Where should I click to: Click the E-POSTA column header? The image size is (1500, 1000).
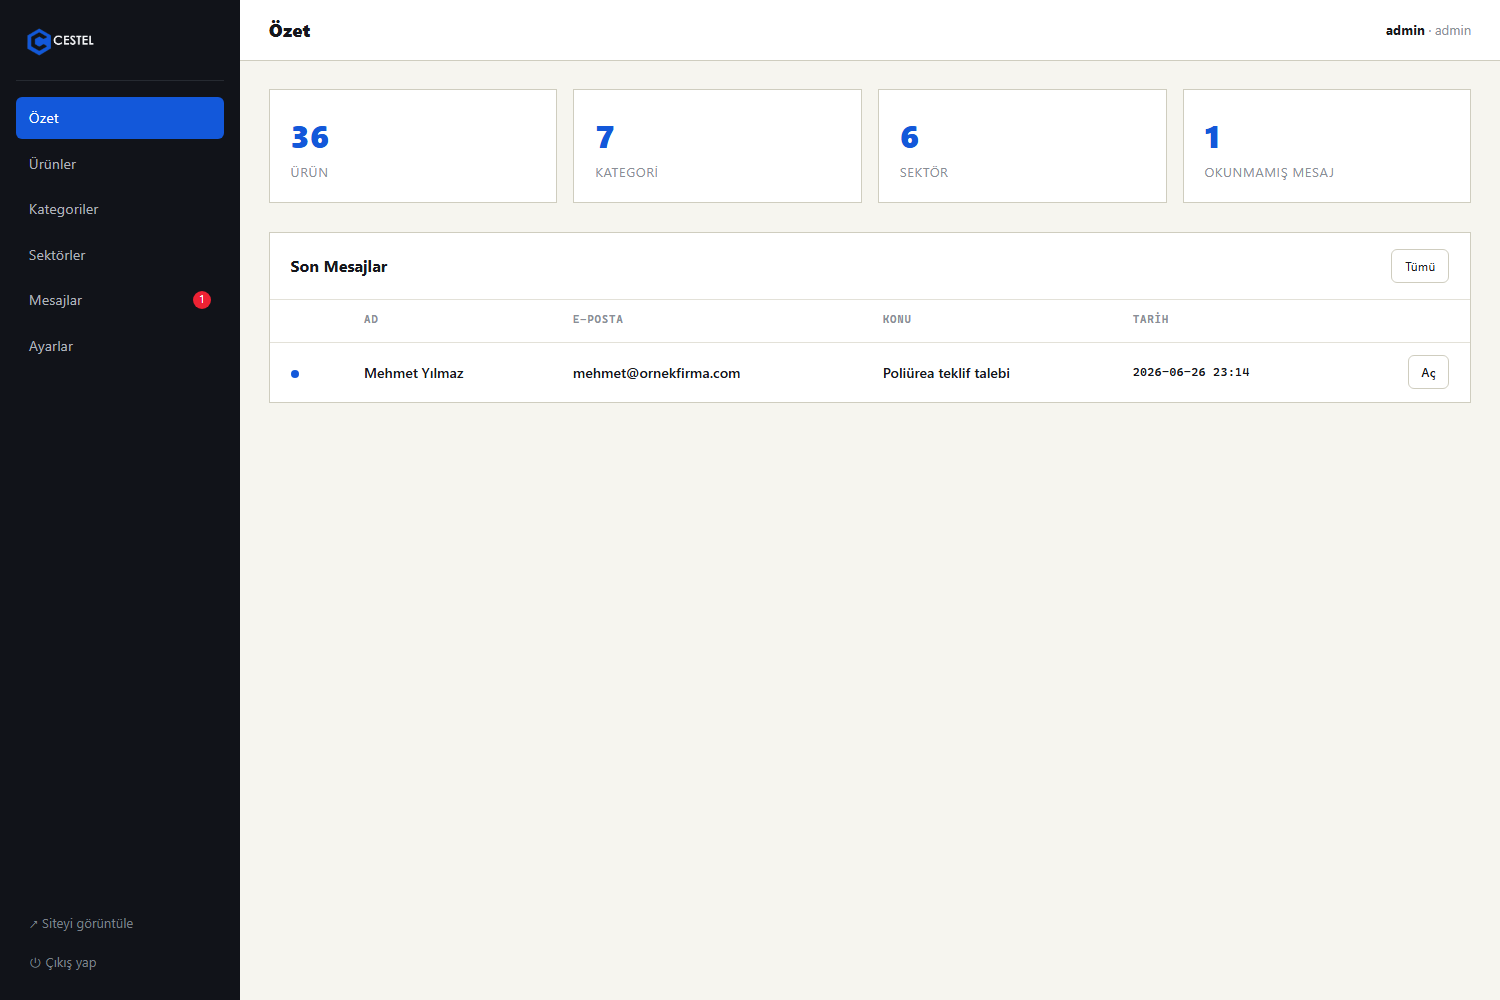pos(598,320)
